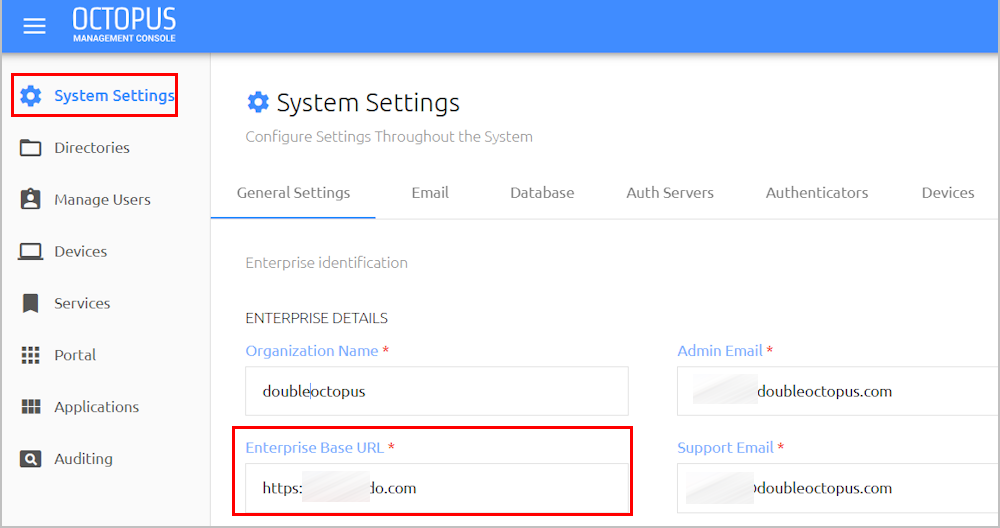
Task: Click the Support Email input field
Action: point(837,488)
